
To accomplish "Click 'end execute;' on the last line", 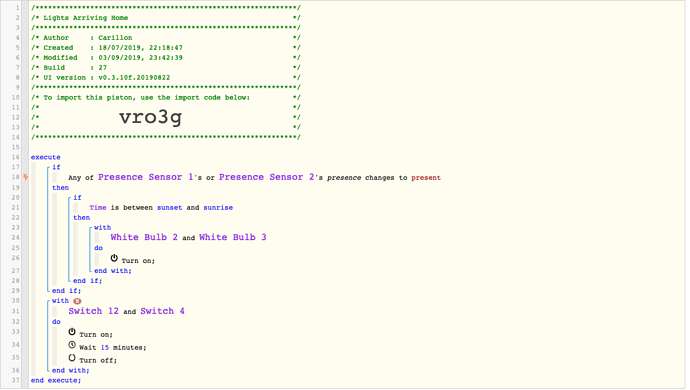I will (56, 380).
